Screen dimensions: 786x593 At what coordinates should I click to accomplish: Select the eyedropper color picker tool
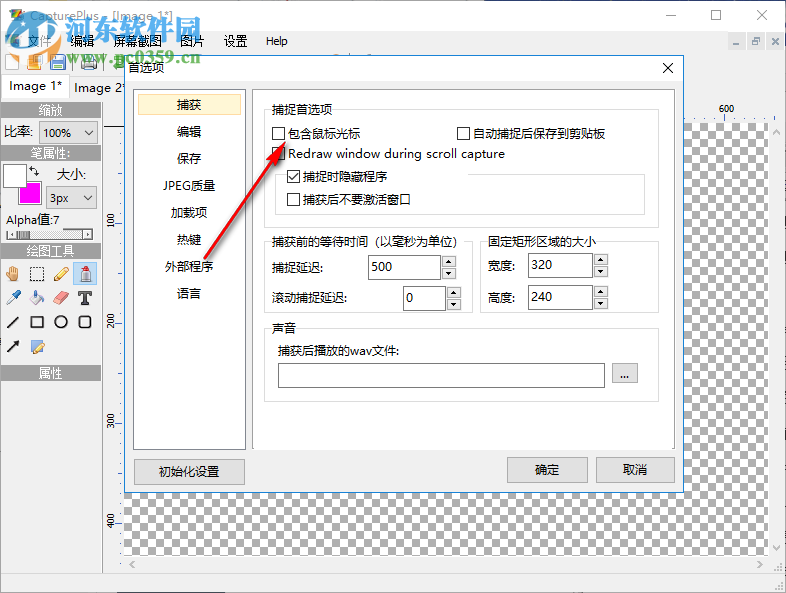tap(13, 298)
